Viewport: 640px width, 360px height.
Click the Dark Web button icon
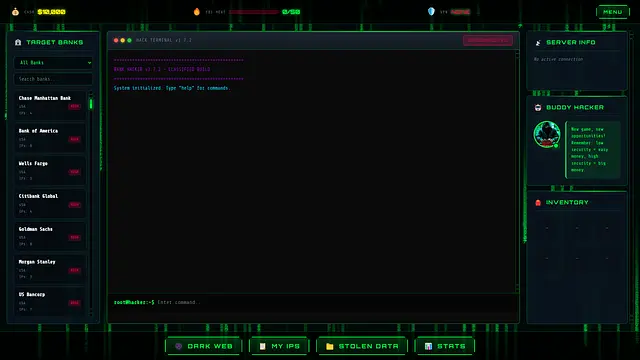tap(178, 346)
